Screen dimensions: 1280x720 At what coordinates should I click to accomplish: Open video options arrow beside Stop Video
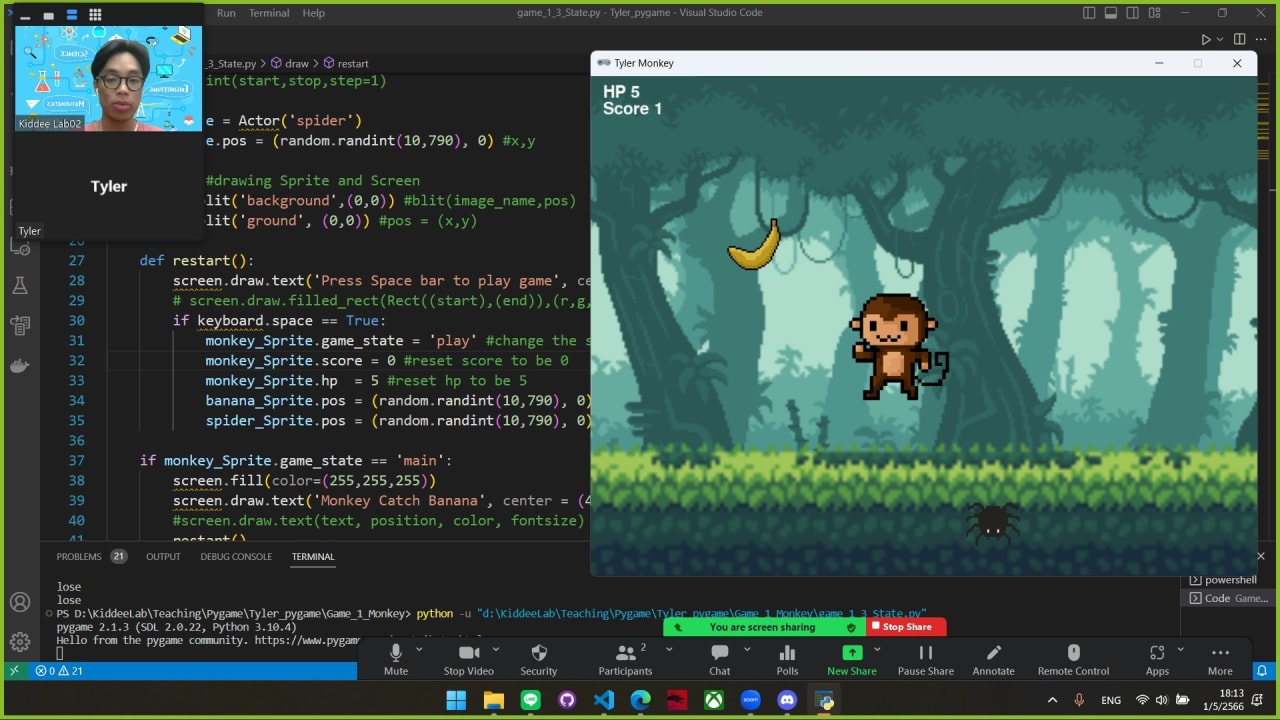tap(495, 649)
